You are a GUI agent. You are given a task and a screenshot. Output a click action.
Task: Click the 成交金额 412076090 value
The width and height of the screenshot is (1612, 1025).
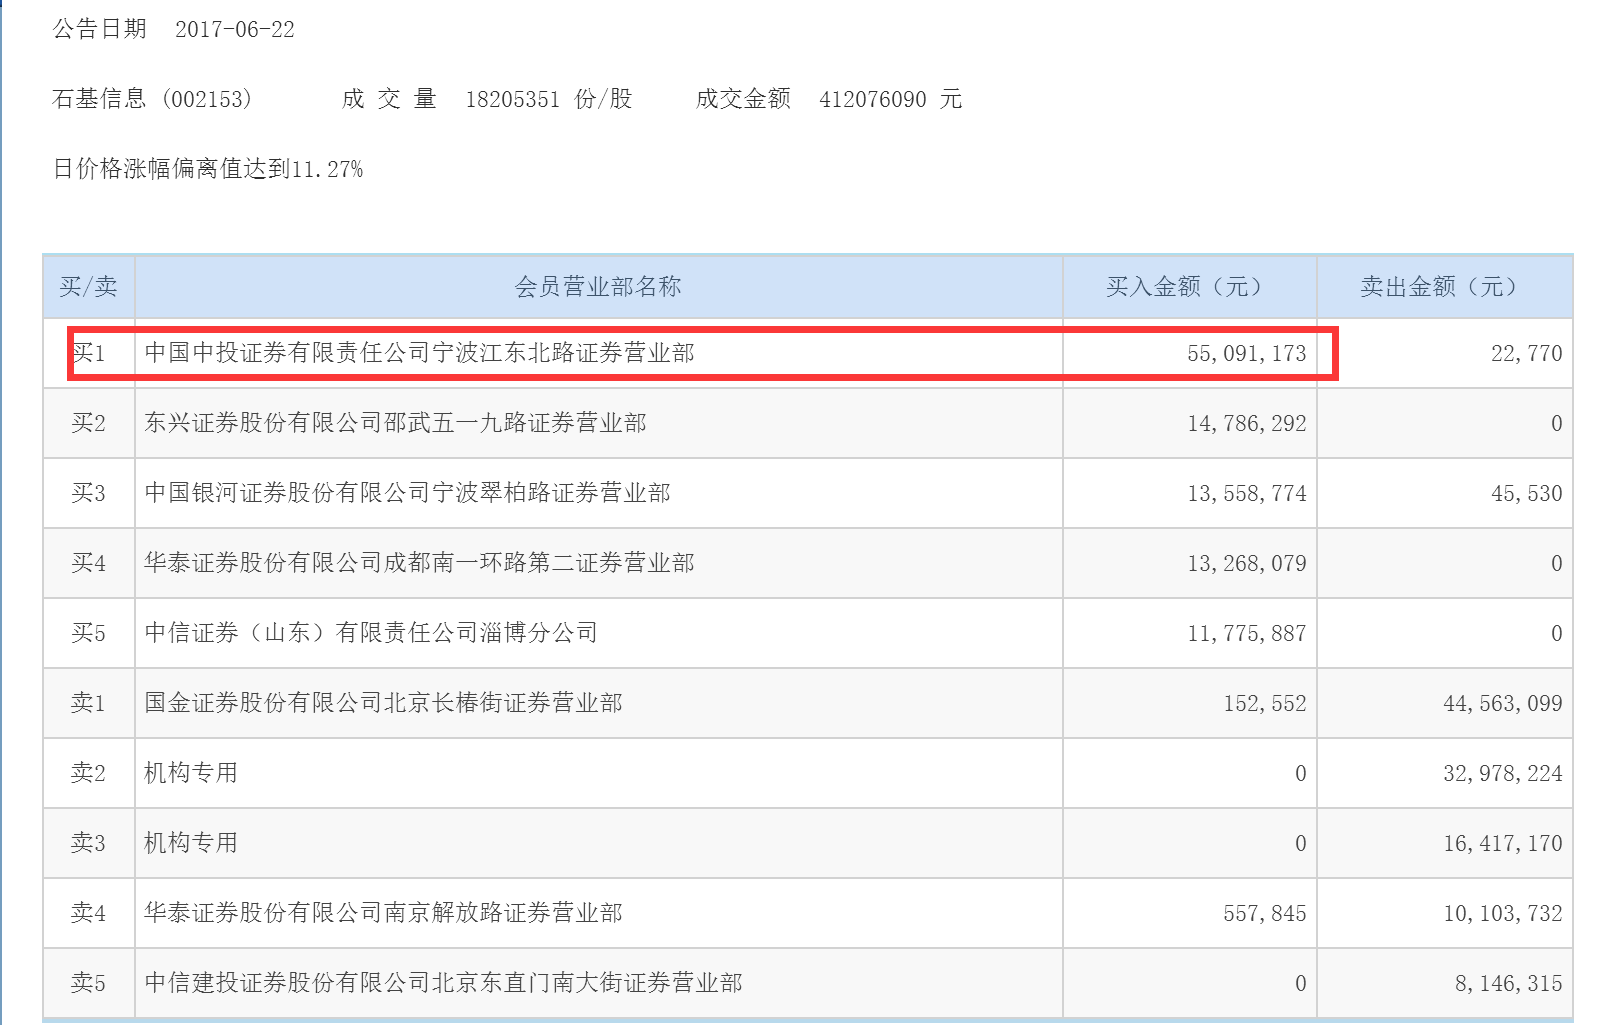(872, 99)
